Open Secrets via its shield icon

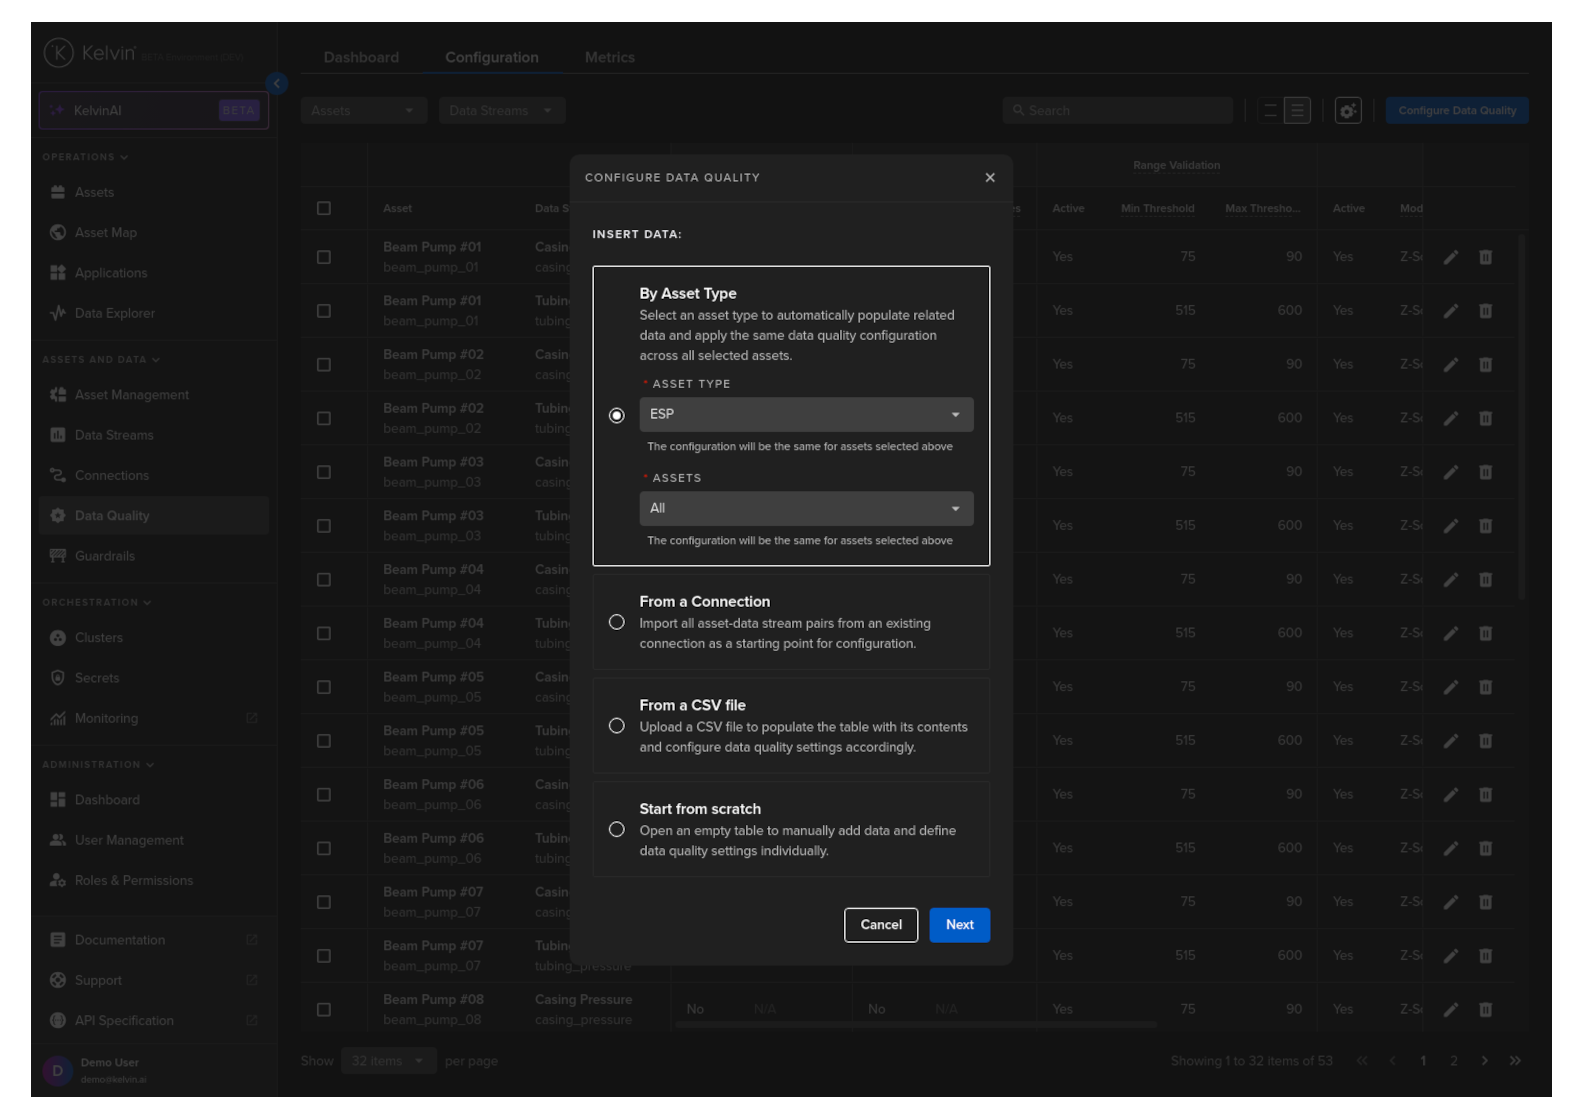click(x=58, y=678)
